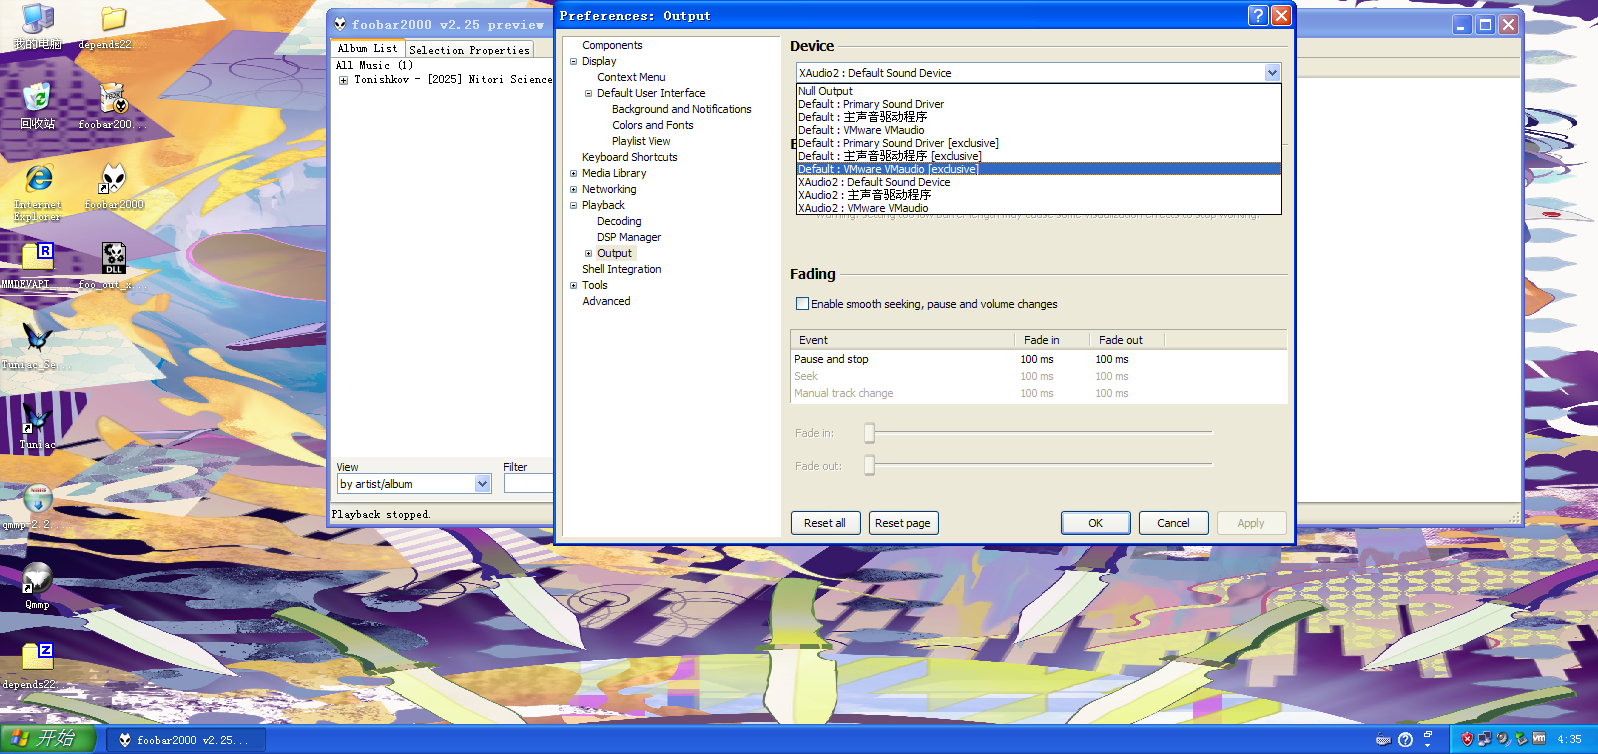Open the depends22 folder icon at top
1598x754 pixels.
(x=113, y=26)
